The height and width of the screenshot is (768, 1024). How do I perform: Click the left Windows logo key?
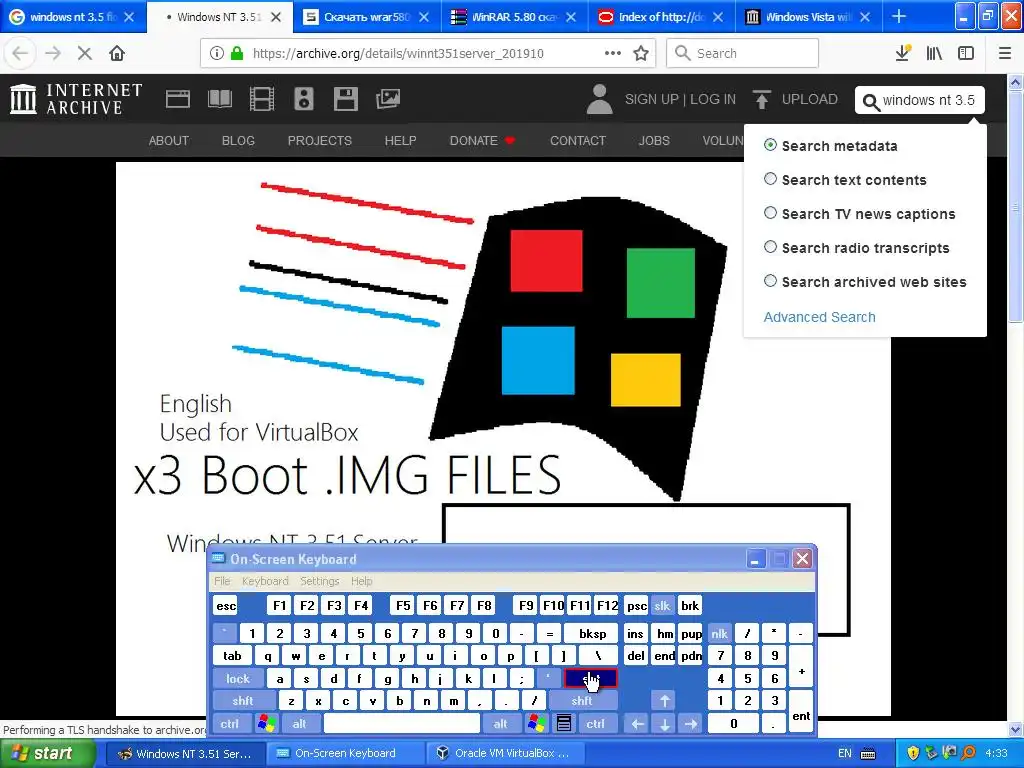coord(266,724)
